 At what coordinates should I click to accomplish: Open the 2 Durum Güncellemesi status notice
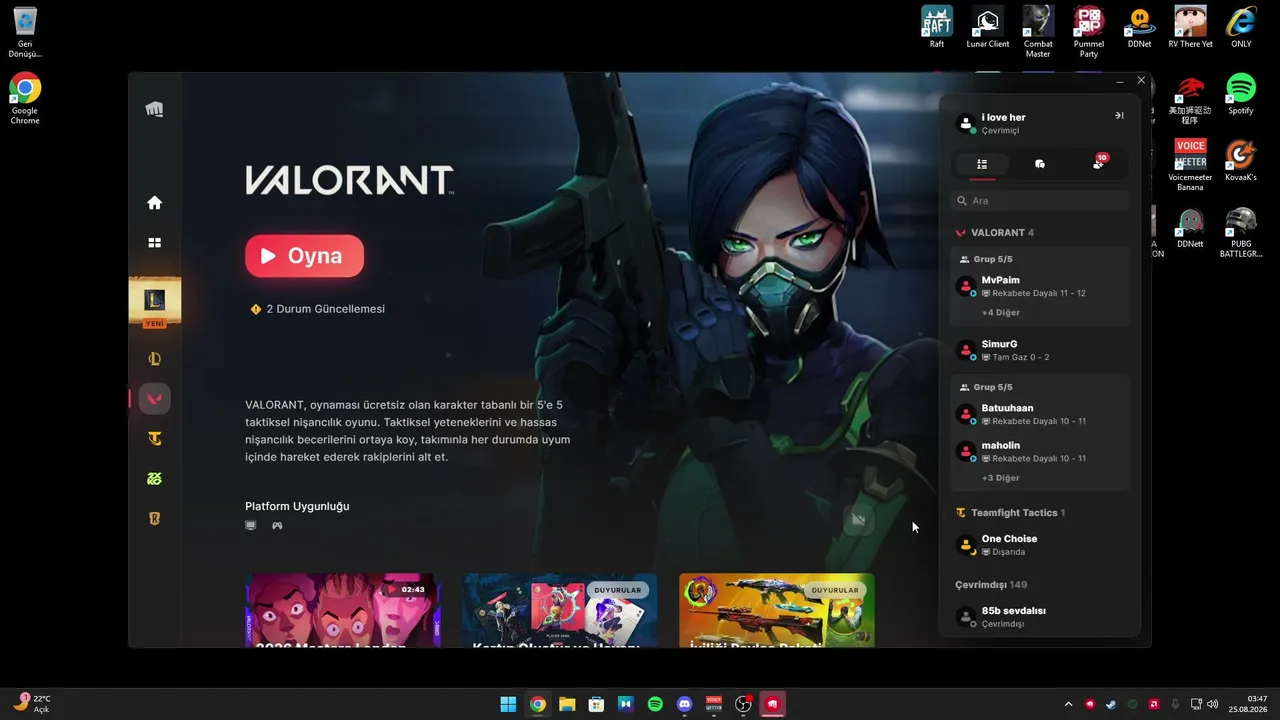[317, 309]
